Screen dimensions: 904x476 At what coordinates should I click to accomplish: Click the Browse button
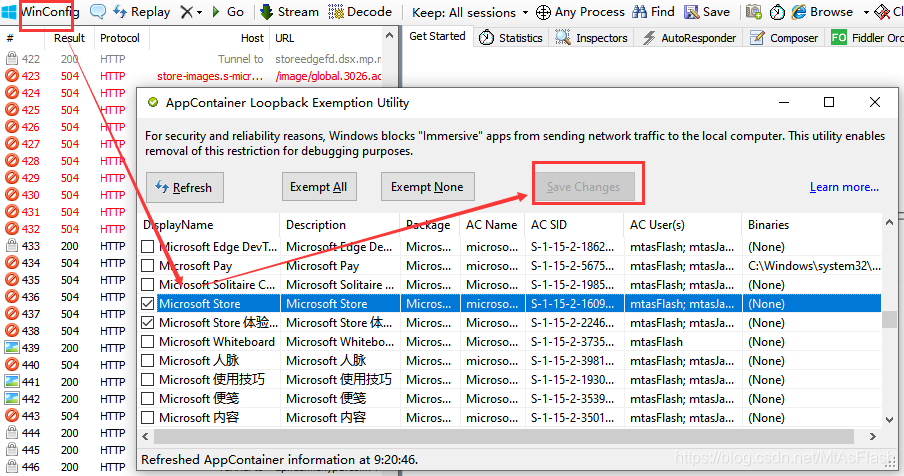click(822, 12)
